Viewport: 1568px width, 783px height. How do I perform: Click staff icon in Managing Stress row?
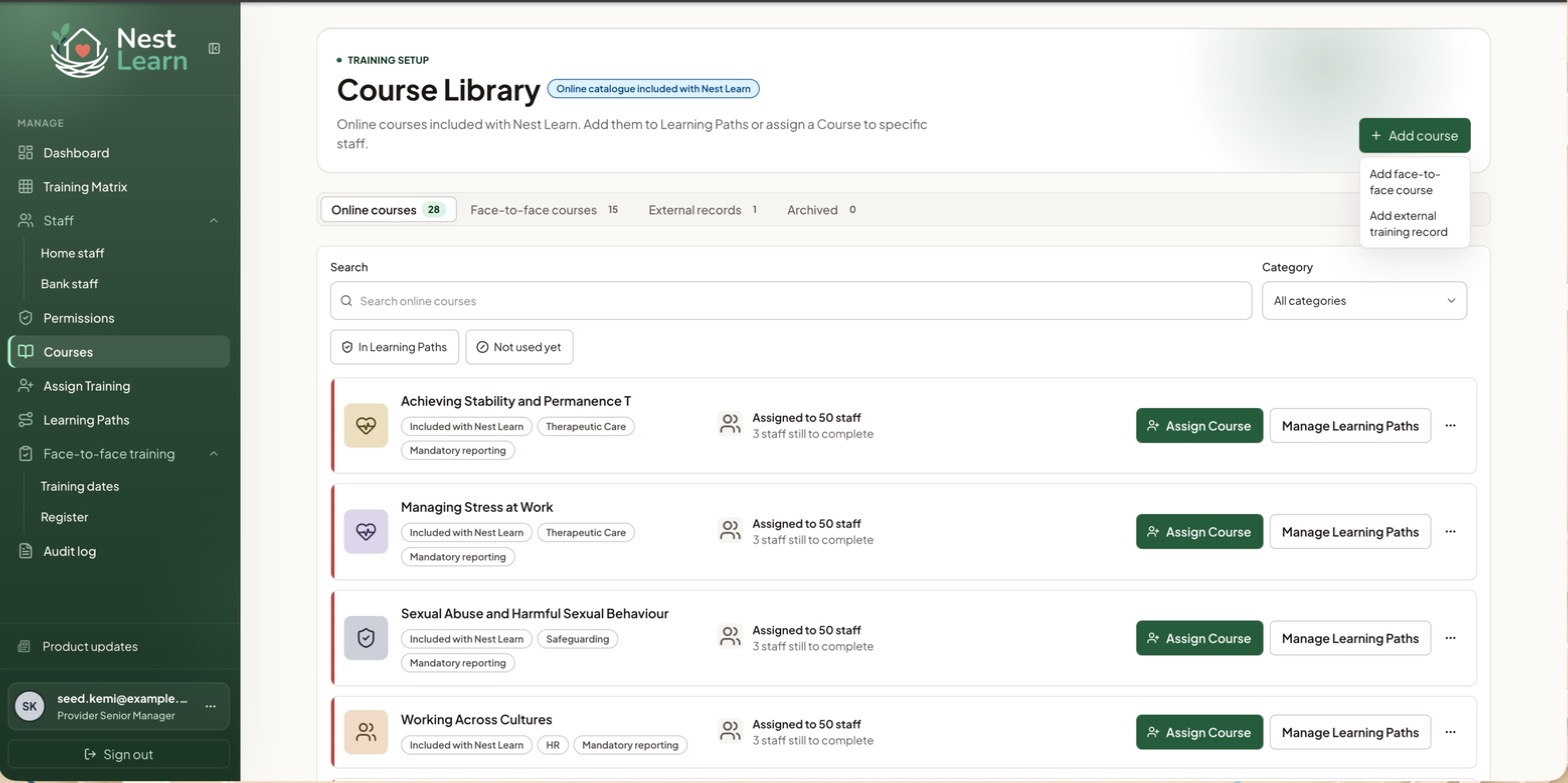(x=731, y=531)
